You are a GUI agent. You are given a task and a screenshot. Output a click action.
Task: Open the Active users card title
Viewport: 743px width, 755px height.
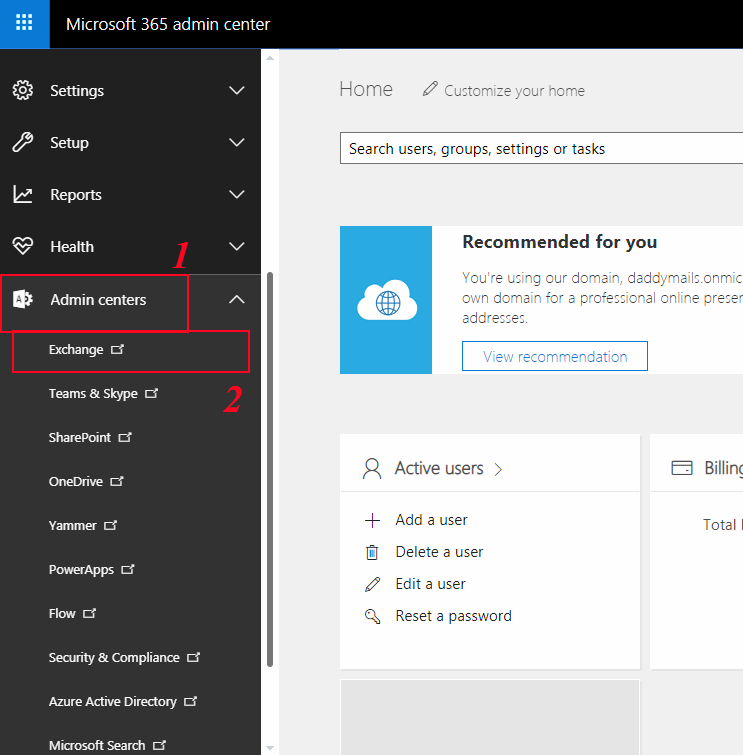439,469
